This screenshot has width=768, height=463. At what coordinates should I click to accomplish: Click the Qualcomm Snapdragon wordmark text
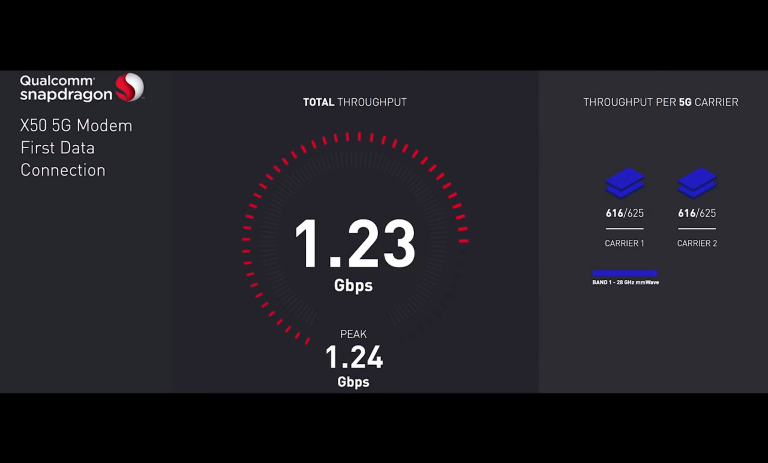click(x=57, y=88)
